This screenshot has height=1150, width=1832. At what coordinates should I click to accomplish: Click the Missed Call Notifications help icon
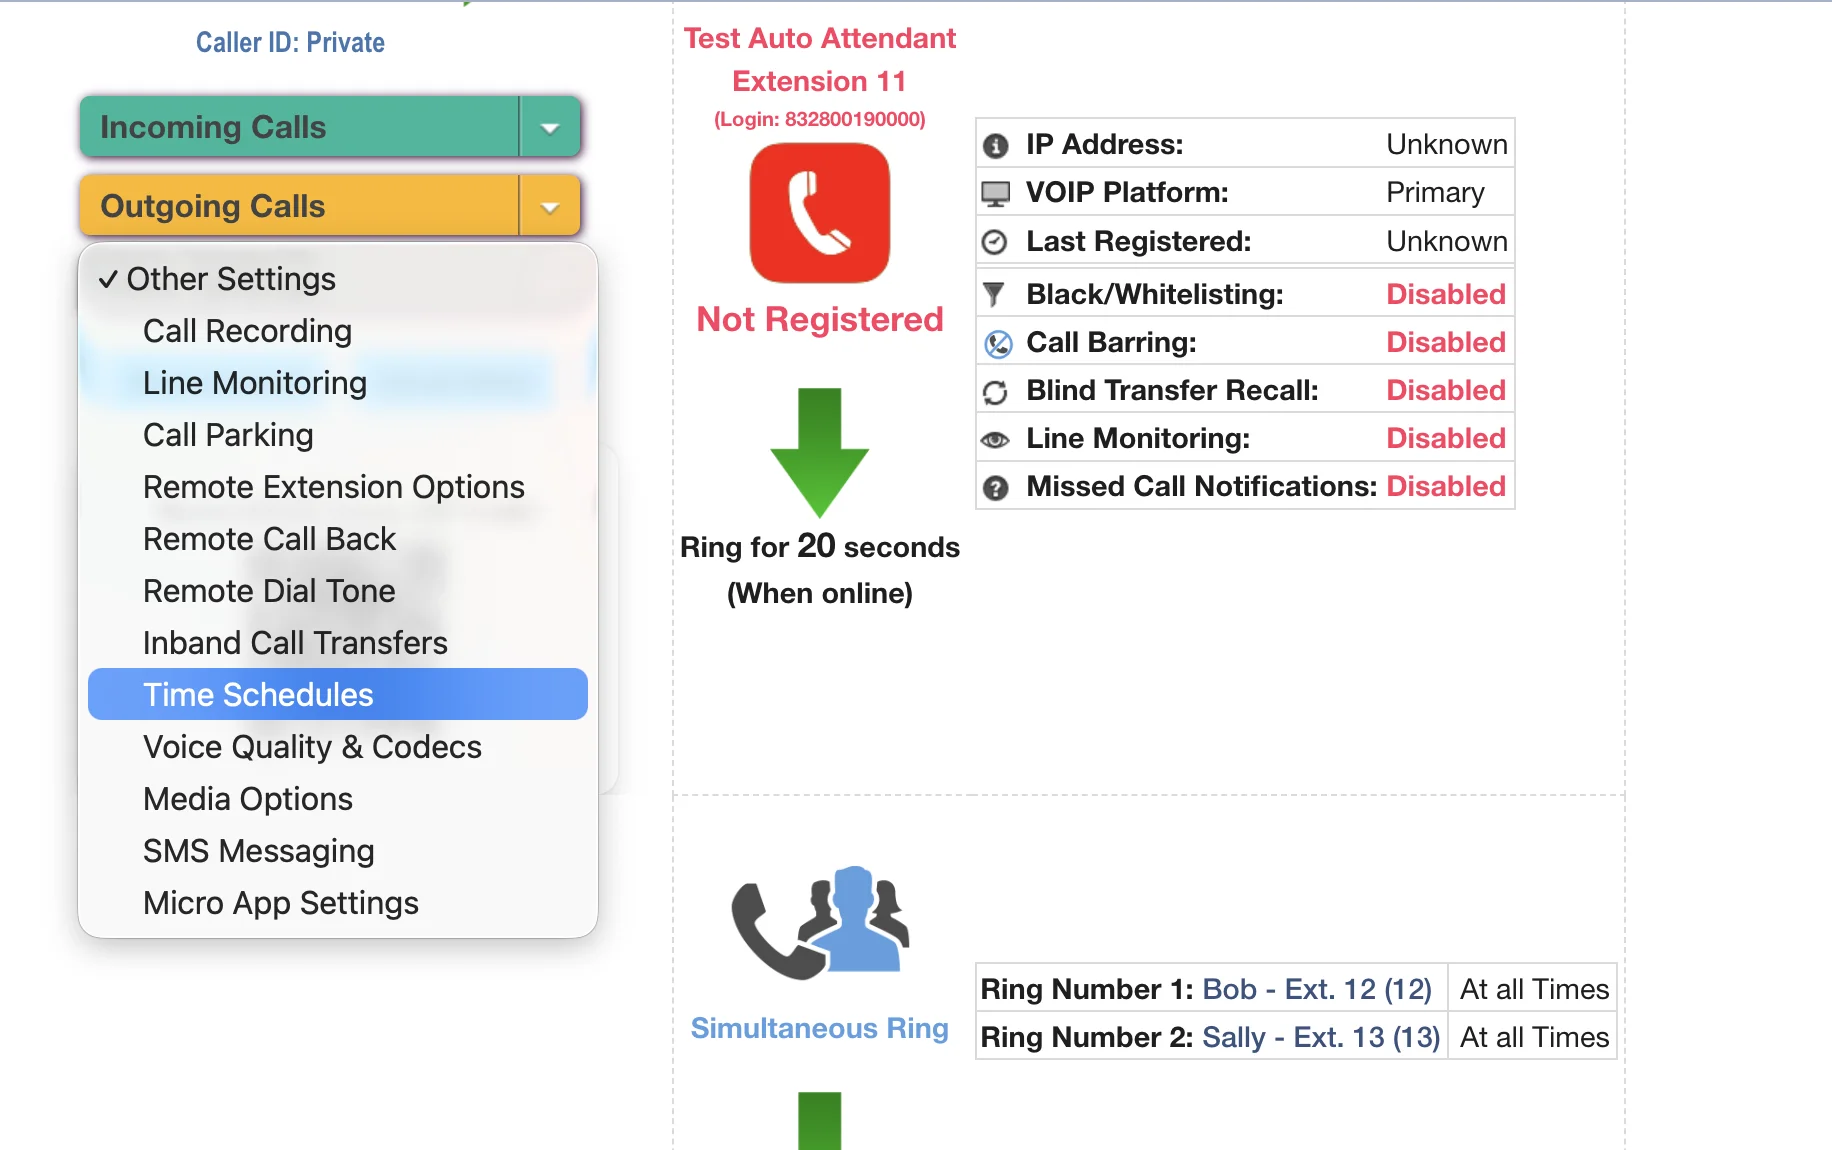[x=996, y=487]
